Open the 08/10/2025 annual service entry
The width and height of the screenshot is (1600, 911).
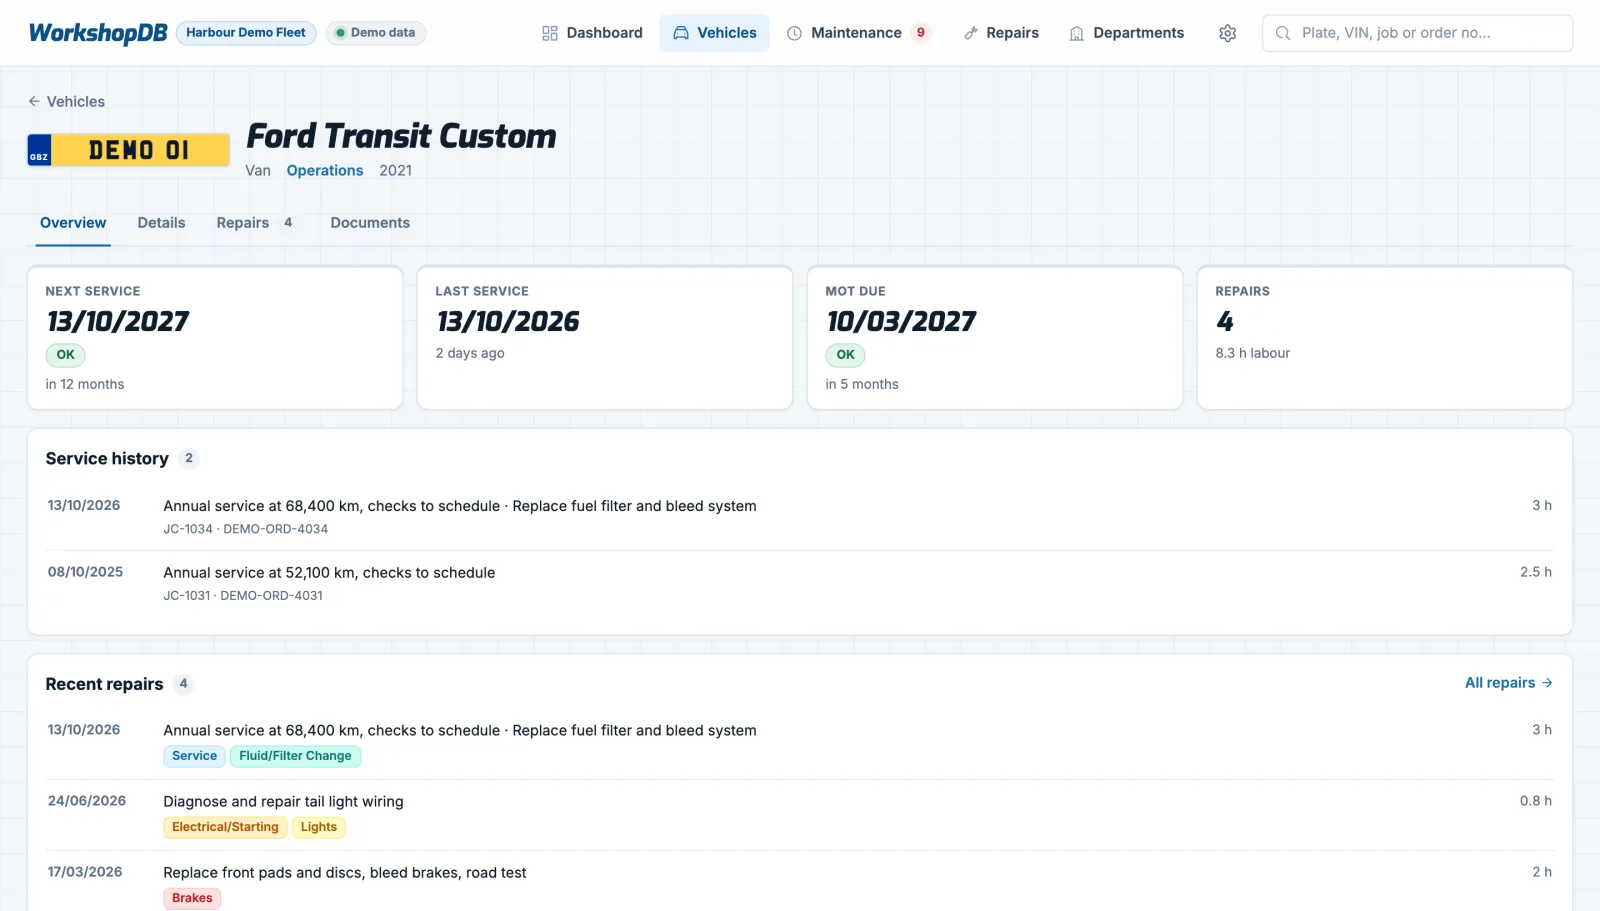tap(800, 584)
